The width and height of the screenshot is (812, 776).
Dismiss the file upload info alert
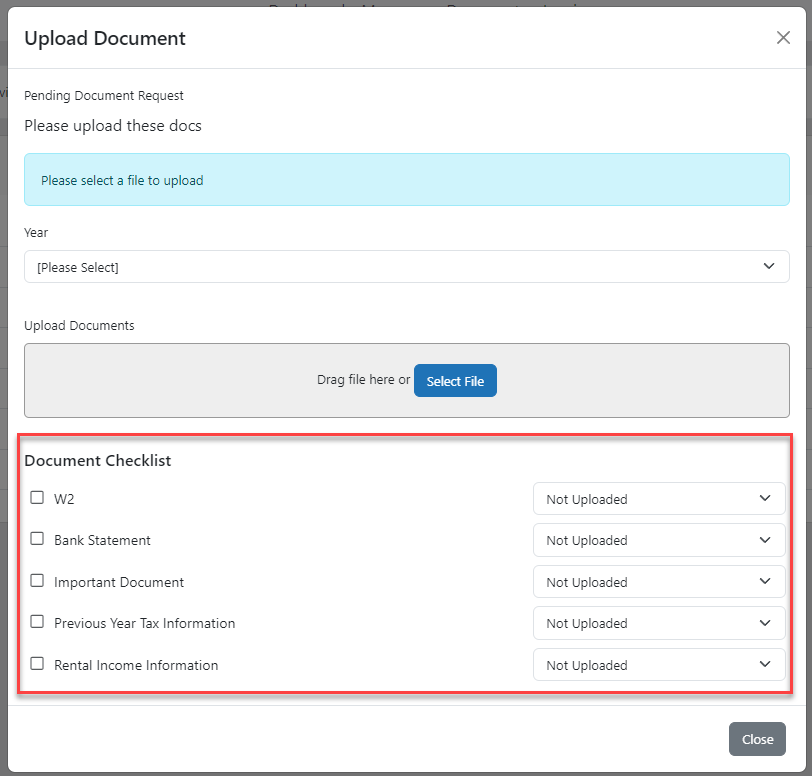406,179
